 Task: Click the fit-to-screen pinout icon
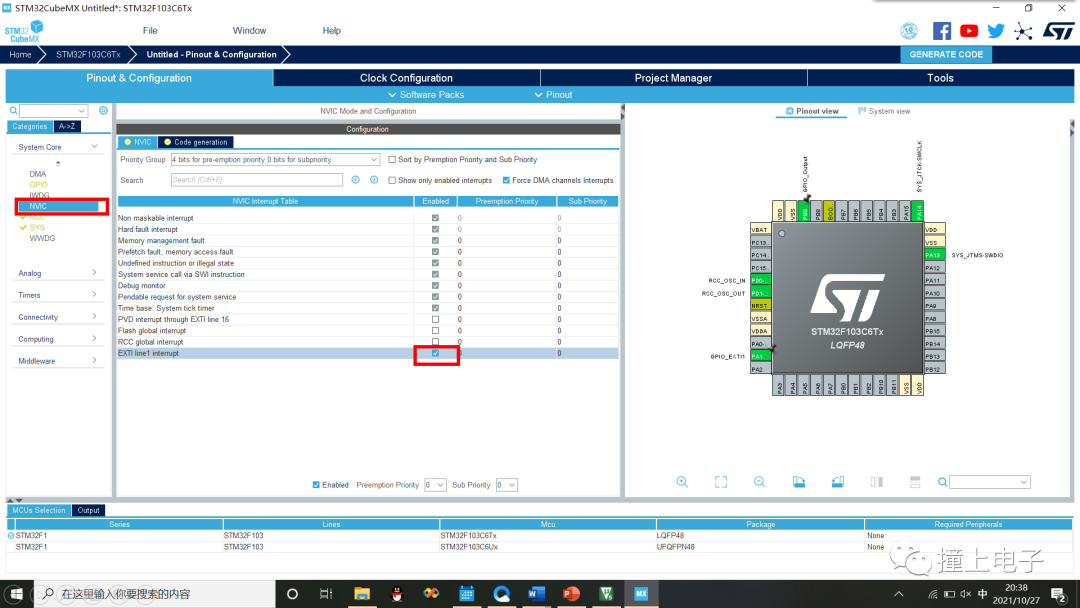(721, 482)
